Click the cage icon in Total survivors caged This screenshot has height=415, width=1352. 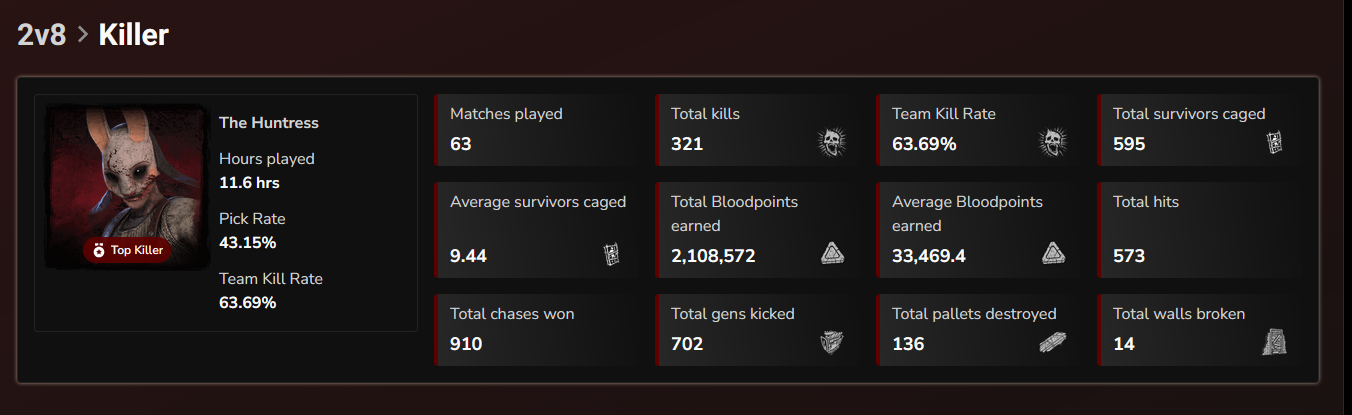pos(1273,142)
